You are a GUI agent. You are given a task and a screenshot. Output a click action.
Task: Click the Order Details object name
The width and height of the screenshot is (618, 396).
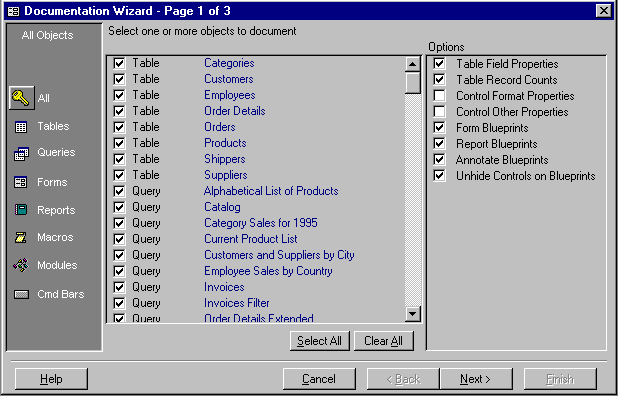click(x=235, y=111)
